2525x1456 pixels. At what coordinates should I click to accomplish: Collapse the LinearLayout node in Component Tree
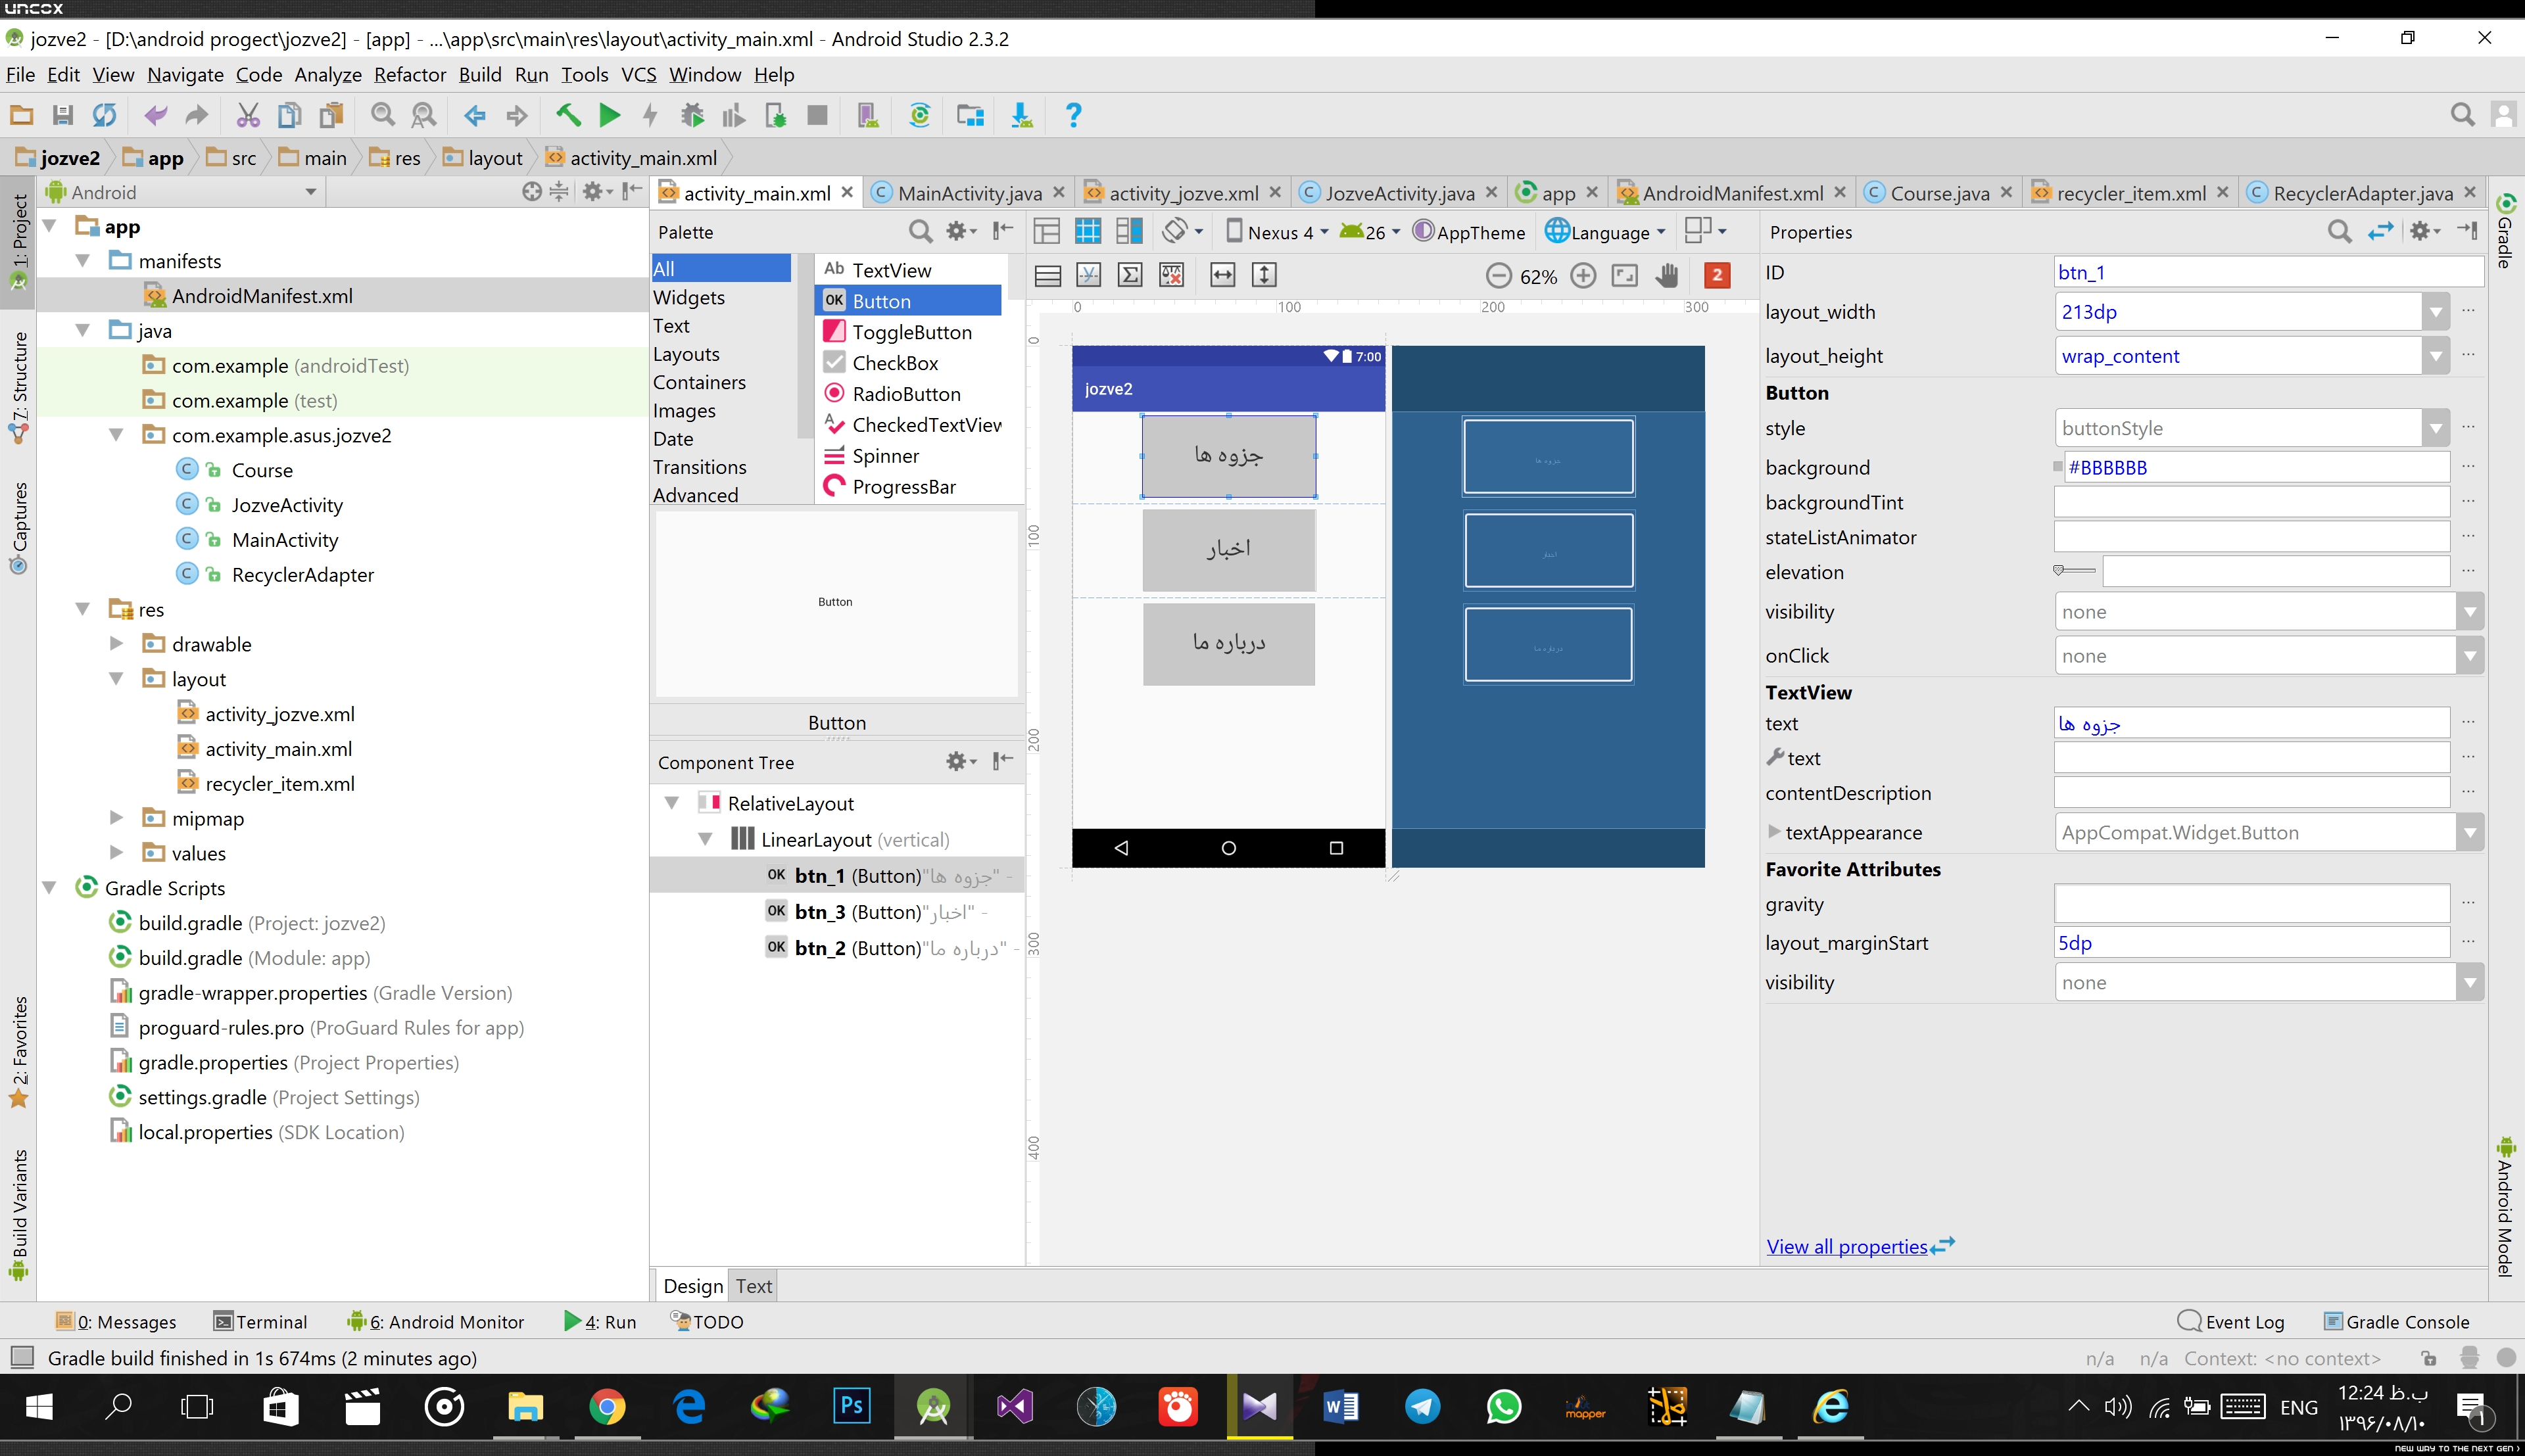tap(705, 839)
